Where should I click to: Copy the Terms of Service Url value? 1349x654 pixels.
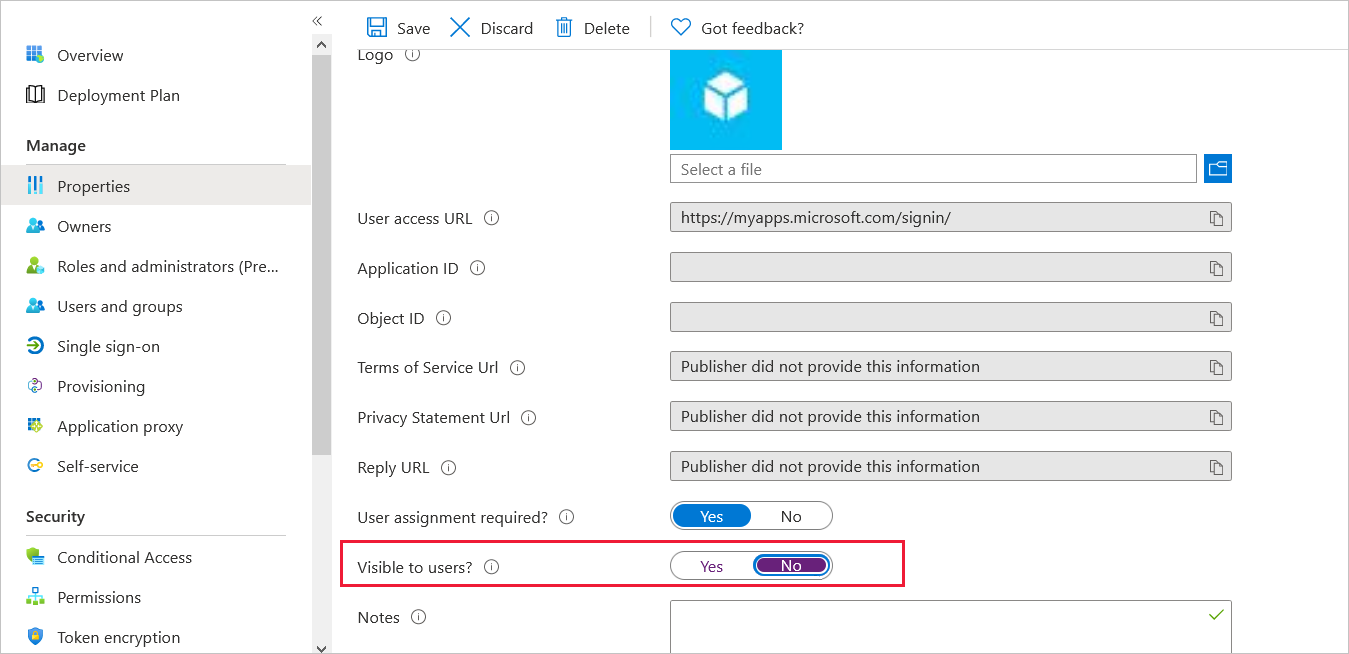[1216, 367]
